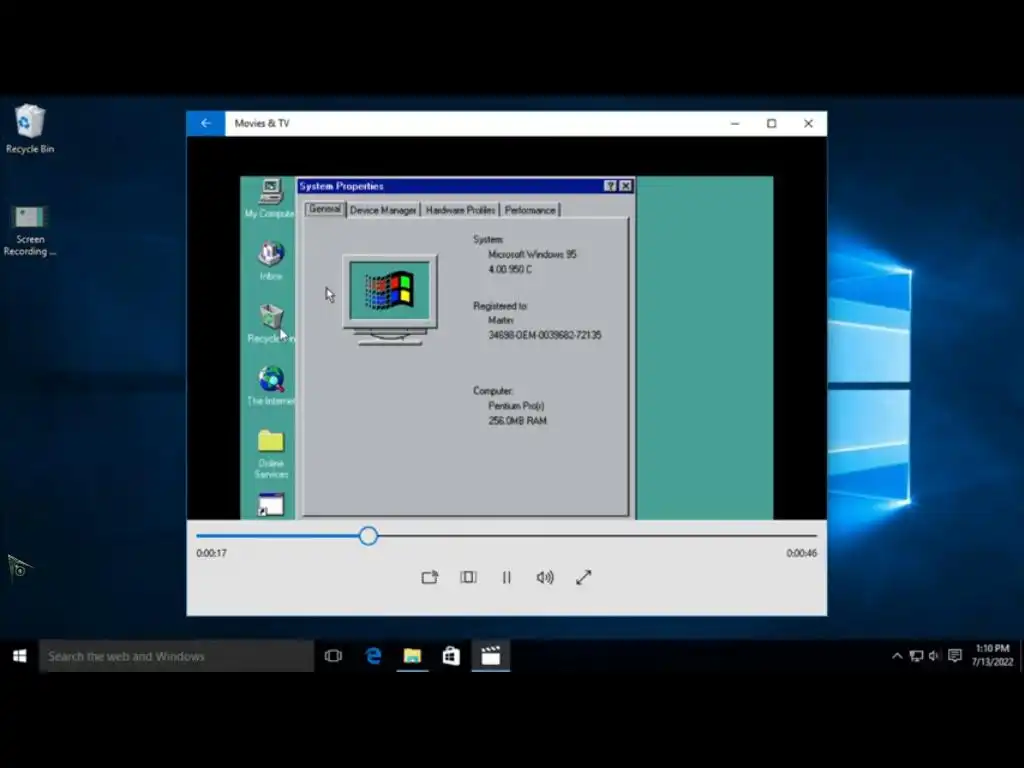This screenshot has width=1024, height=768.
Task: Click the Inbox icon in the video
Action: click(x=271, y=260)
